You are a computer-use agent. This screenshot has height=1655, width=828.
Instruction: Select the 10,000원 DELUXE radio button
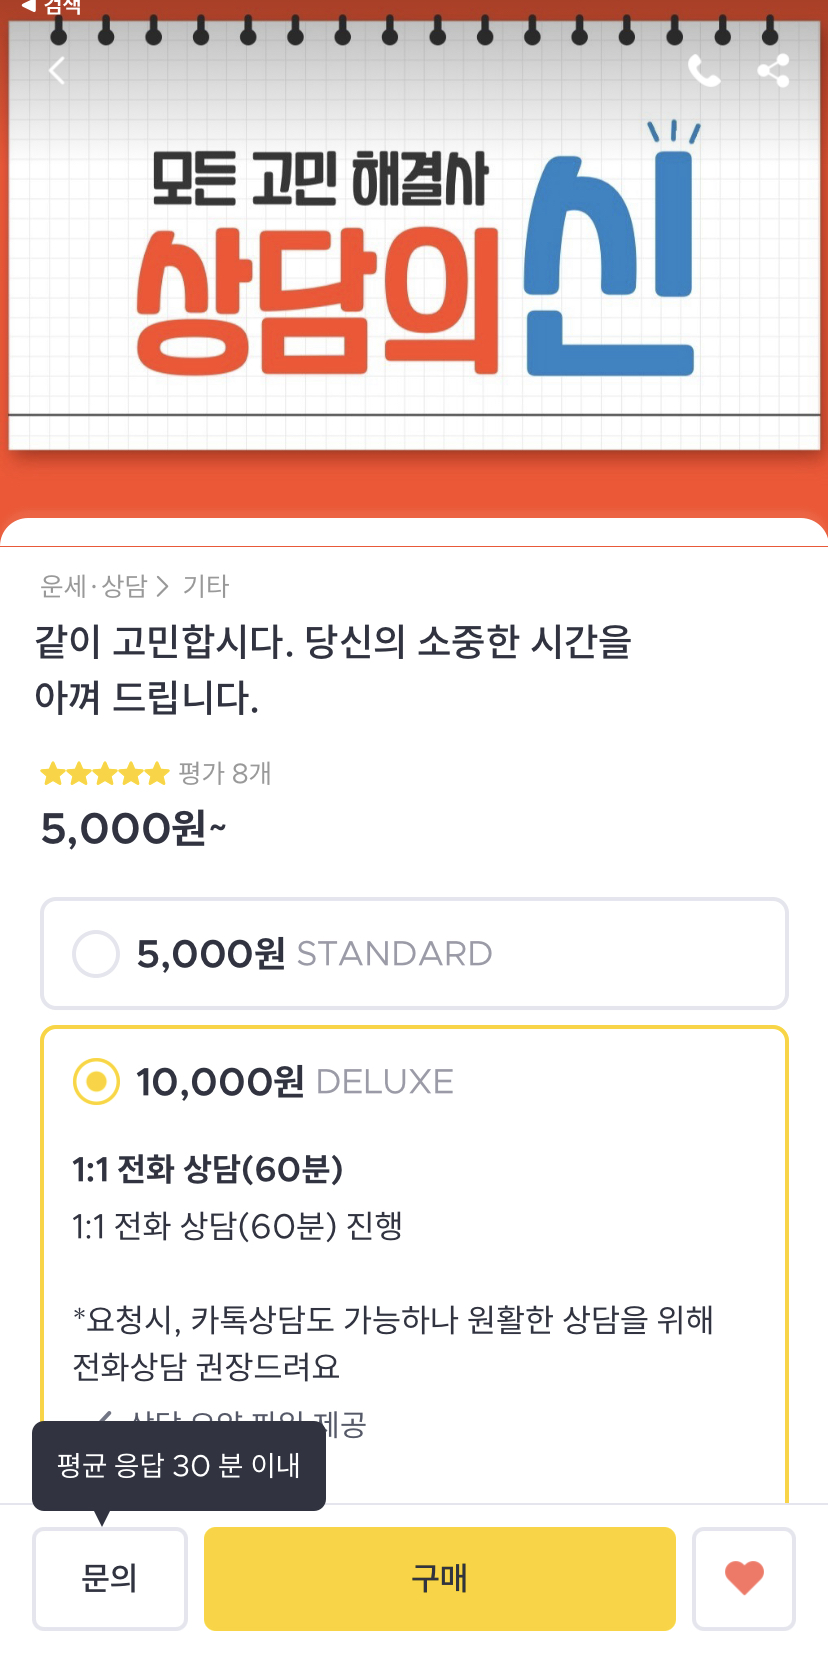point(96,1082)
